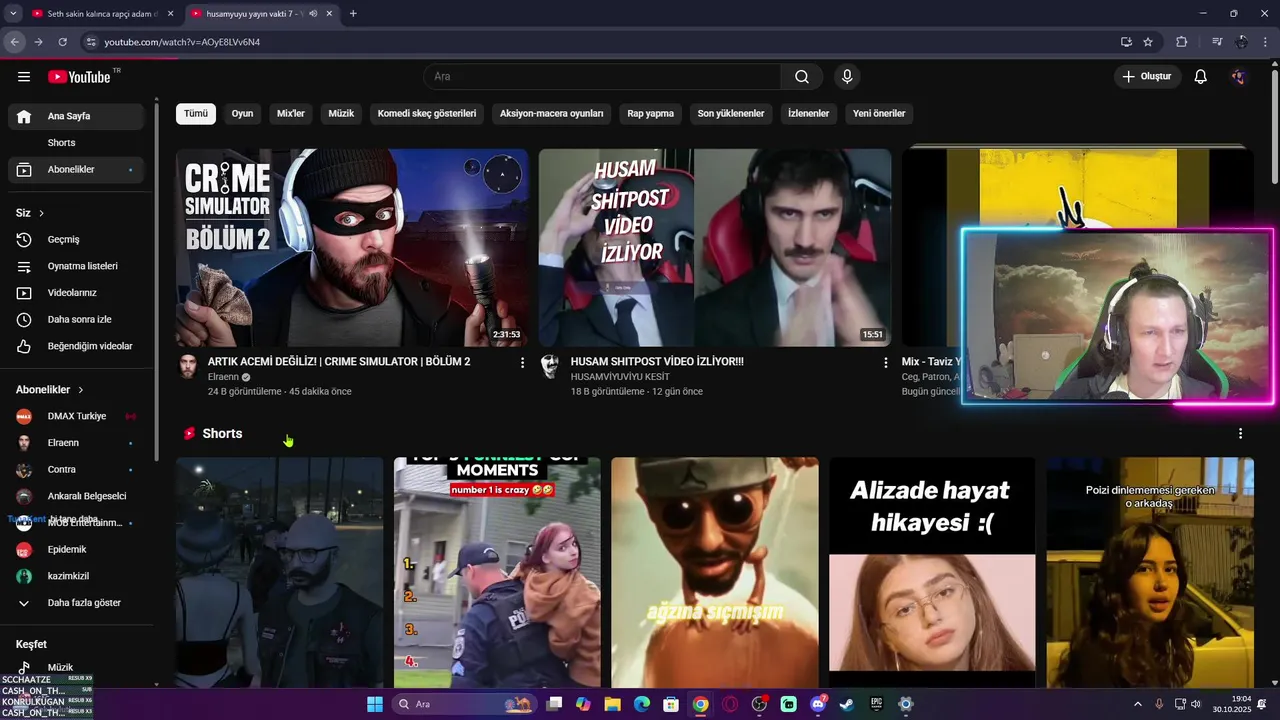
Task: Go back in browser
Action: coord(14,42)
